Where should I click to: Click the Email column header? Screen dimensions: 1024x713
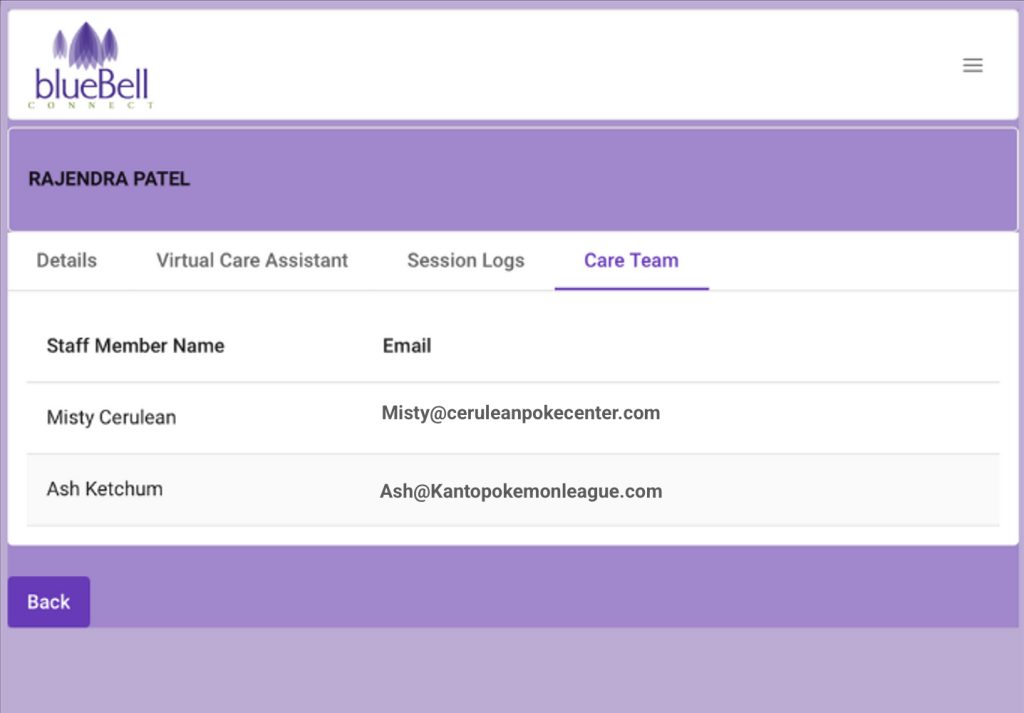coord(407,346)
